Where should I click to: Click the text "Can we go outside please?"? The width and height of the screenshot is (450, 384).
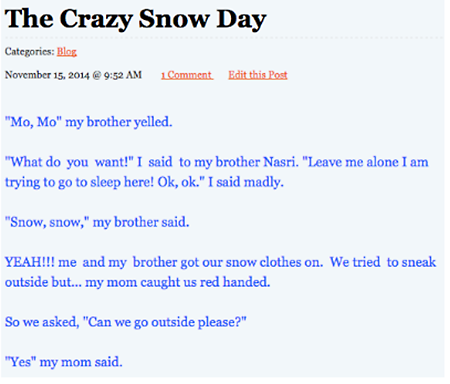165,322
